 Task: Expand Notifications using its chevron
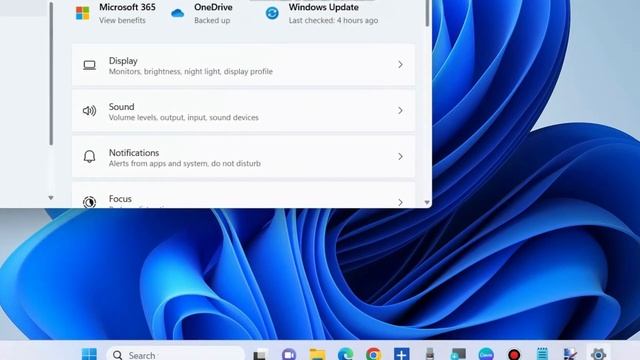coord(400,157)
